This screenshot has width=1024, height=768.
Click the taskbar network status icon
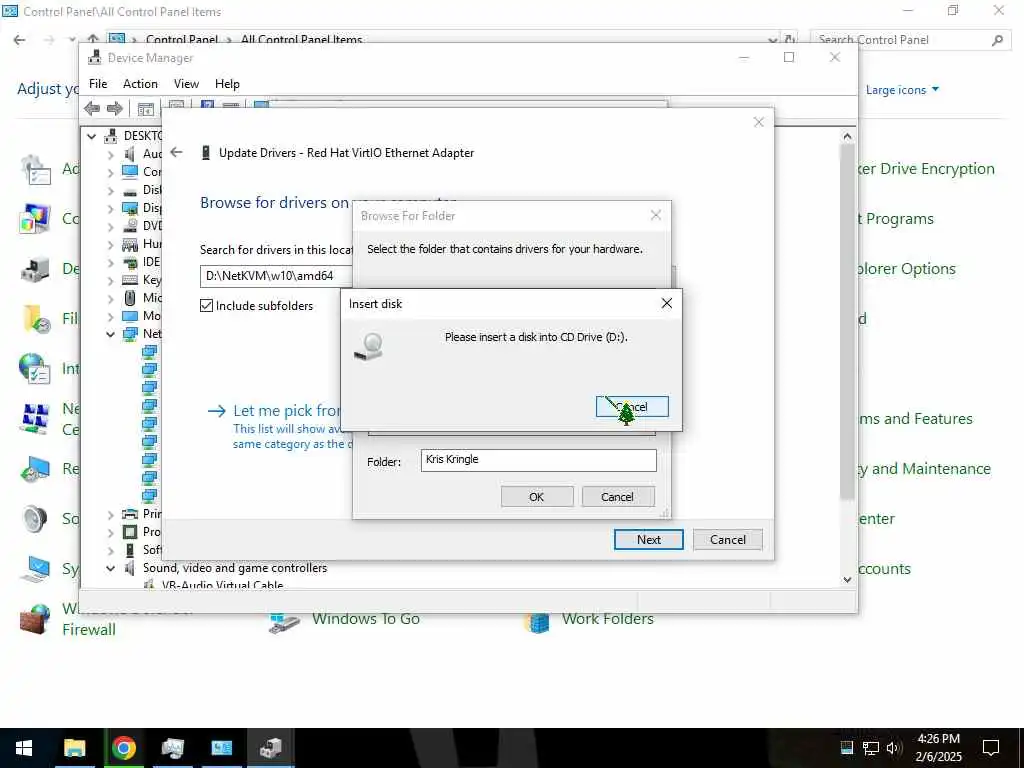871,748
